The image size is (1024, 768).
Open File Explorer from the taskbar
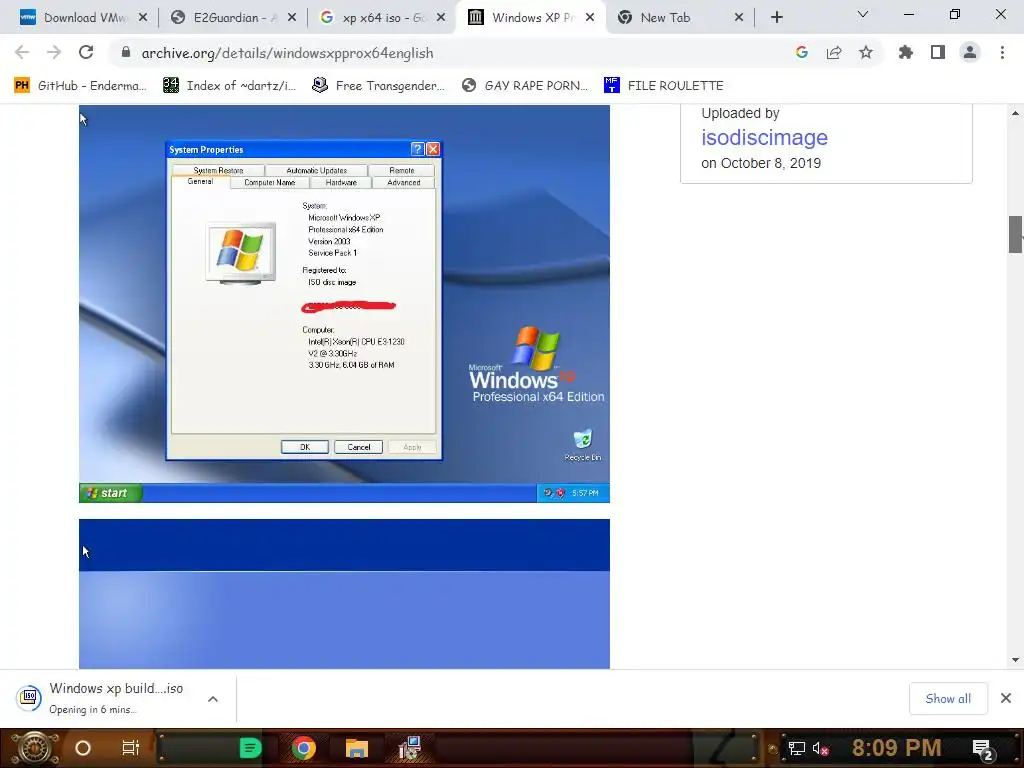357,748
